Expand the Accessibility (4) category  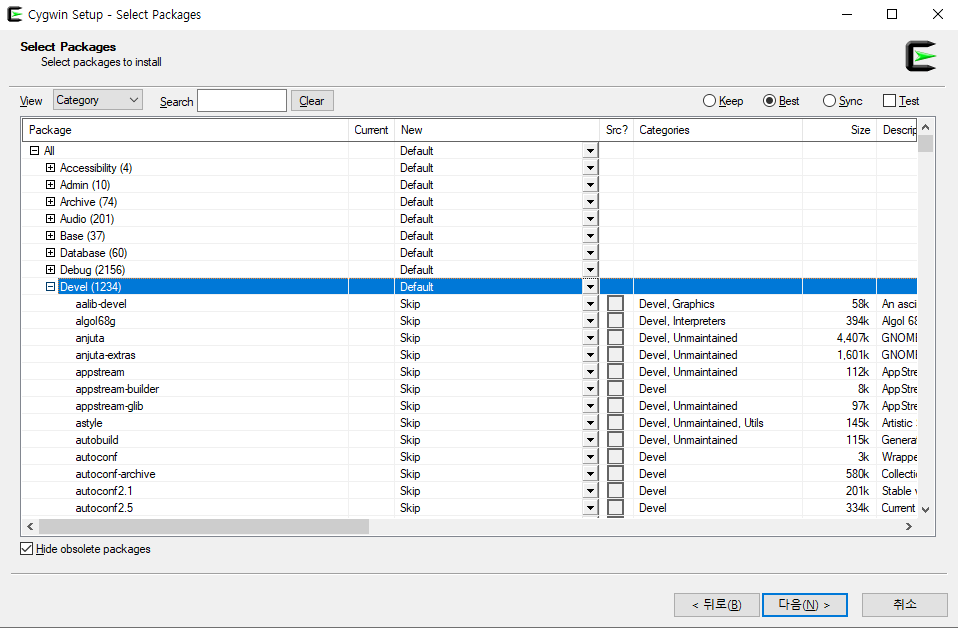pos(51,167)
